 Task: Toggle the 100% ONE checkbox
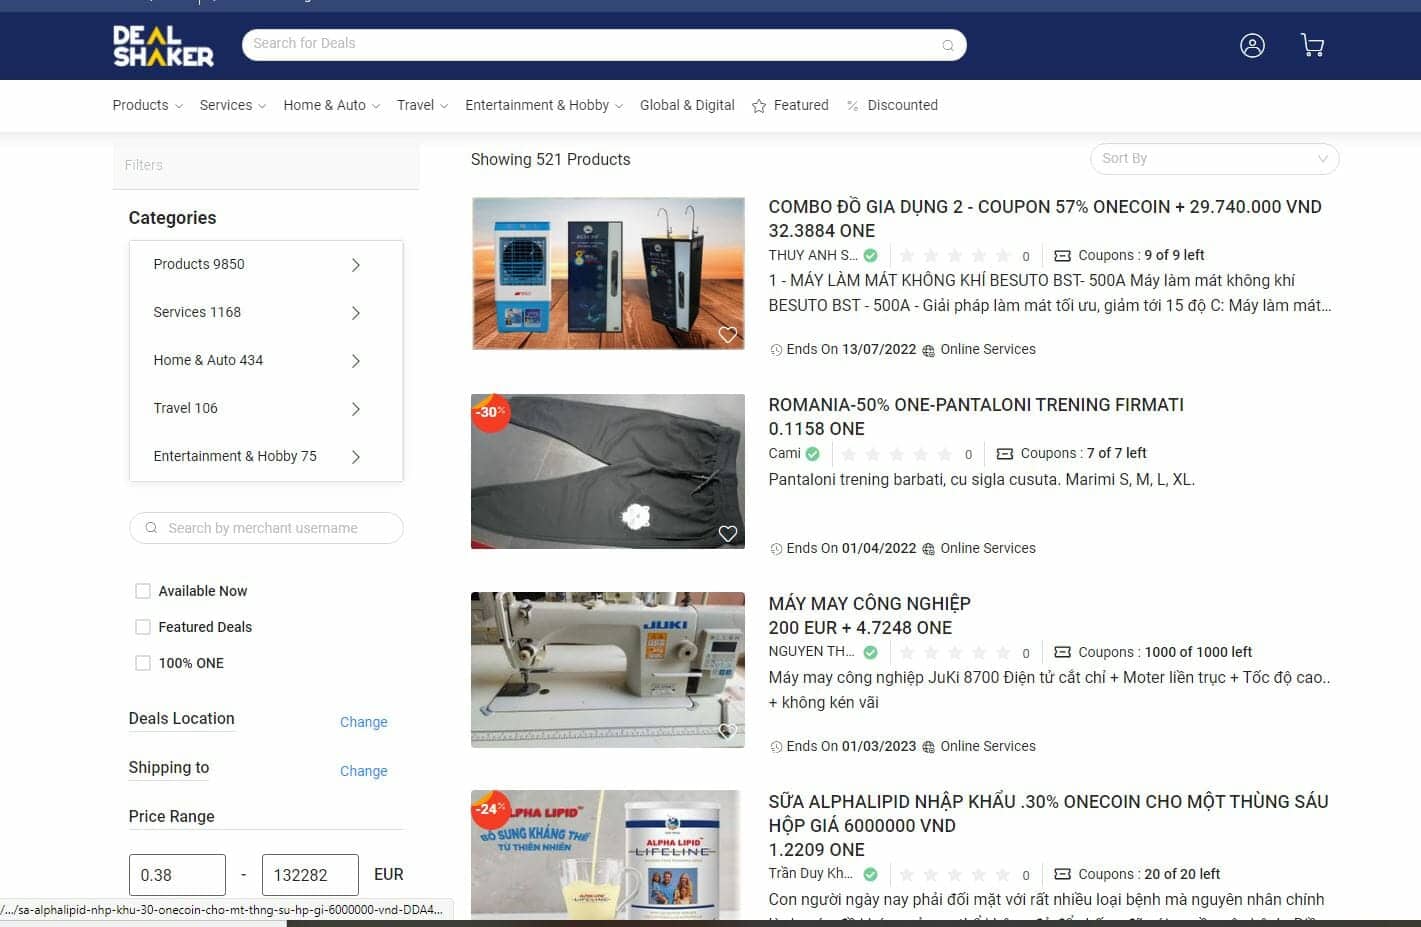143,663
